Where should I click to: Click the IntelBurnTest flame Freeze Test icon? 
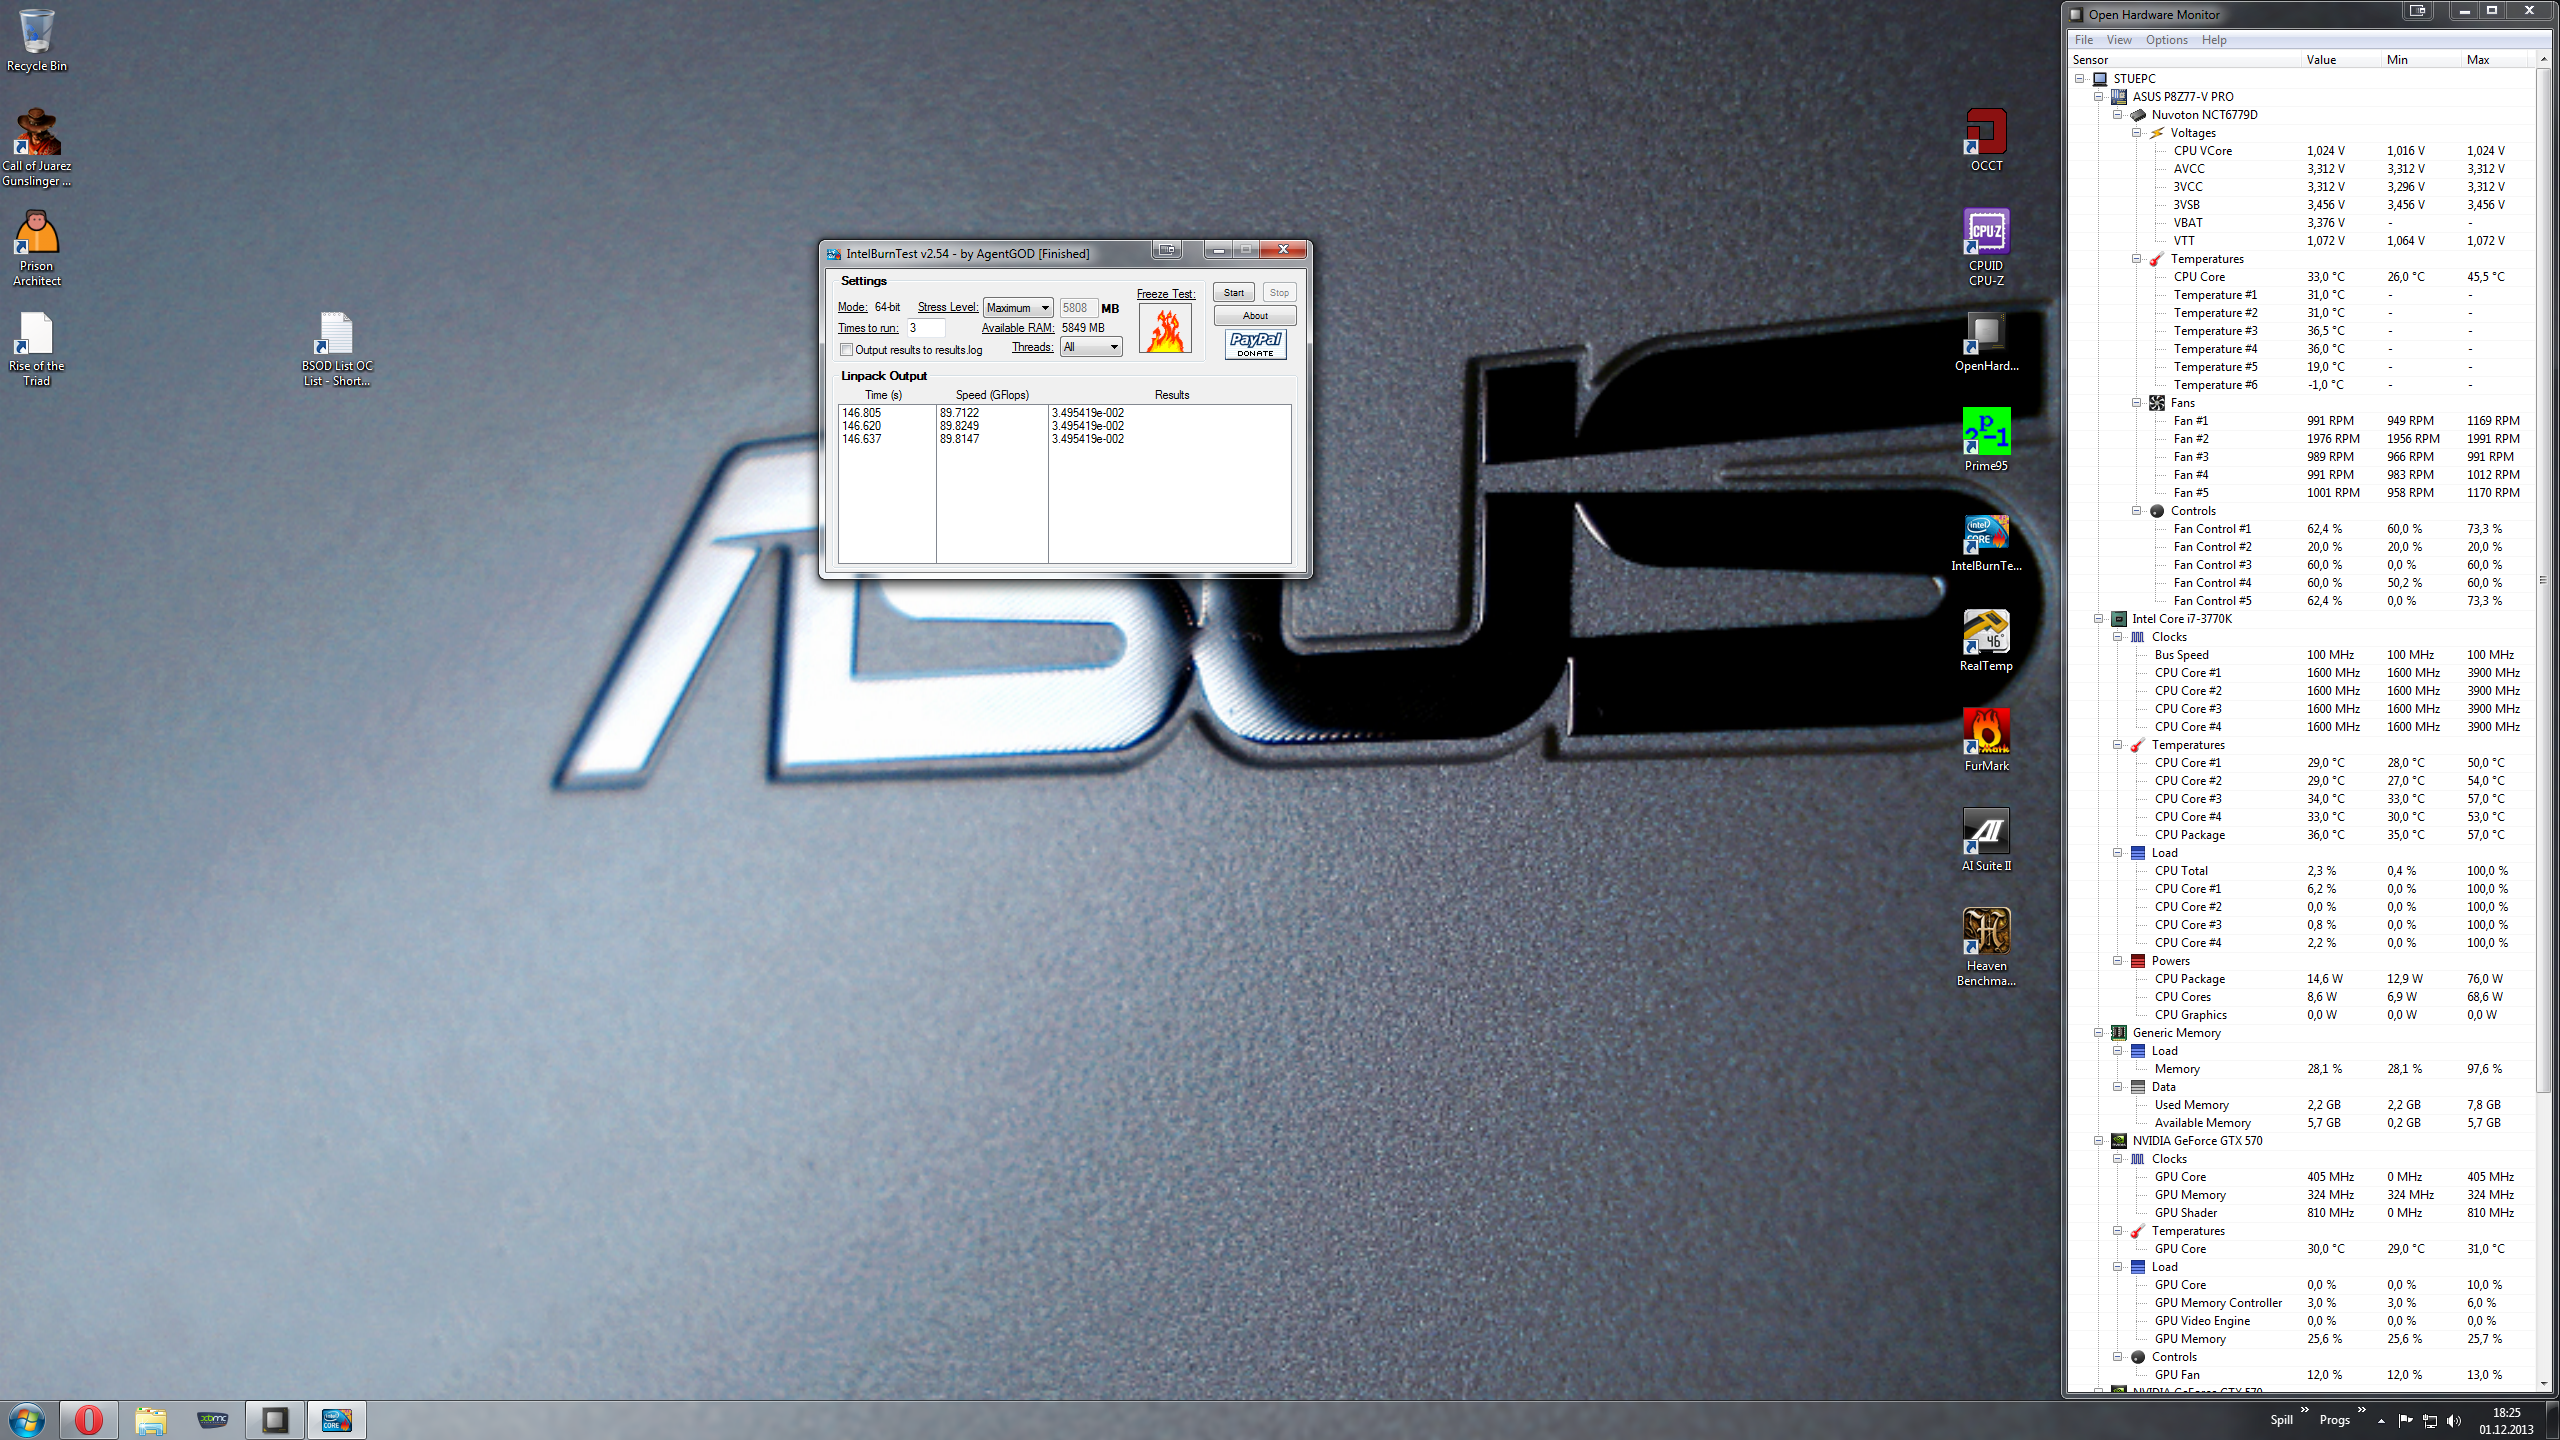[1165, 329]
